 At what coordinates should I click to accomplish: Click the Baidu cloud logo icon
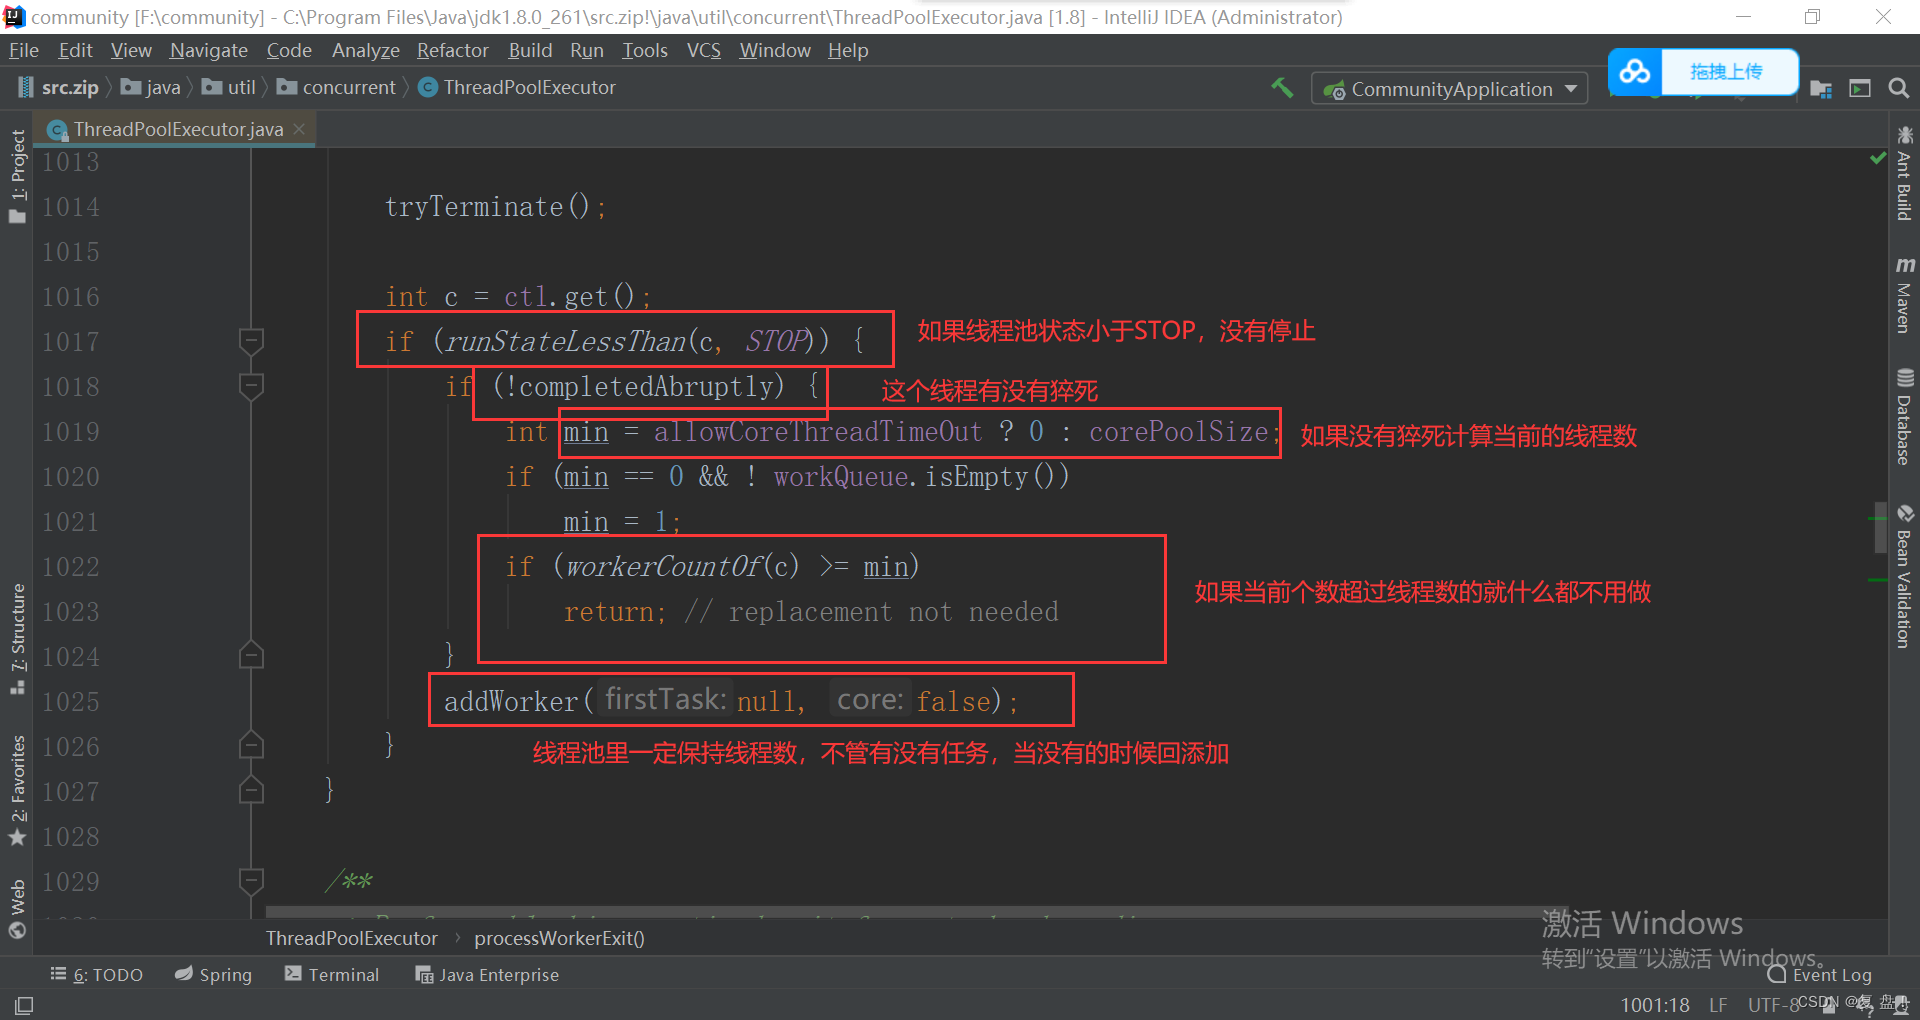[1635, 72]
